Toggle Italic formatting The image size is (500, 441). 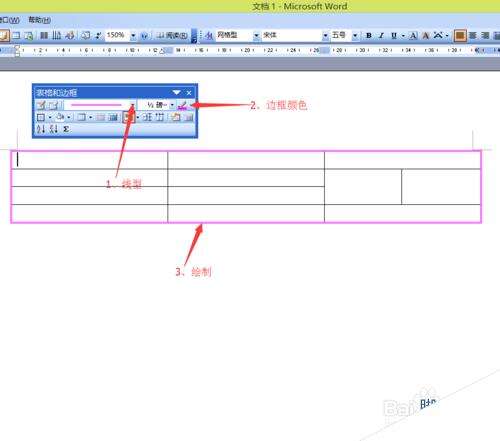point(381,35)
